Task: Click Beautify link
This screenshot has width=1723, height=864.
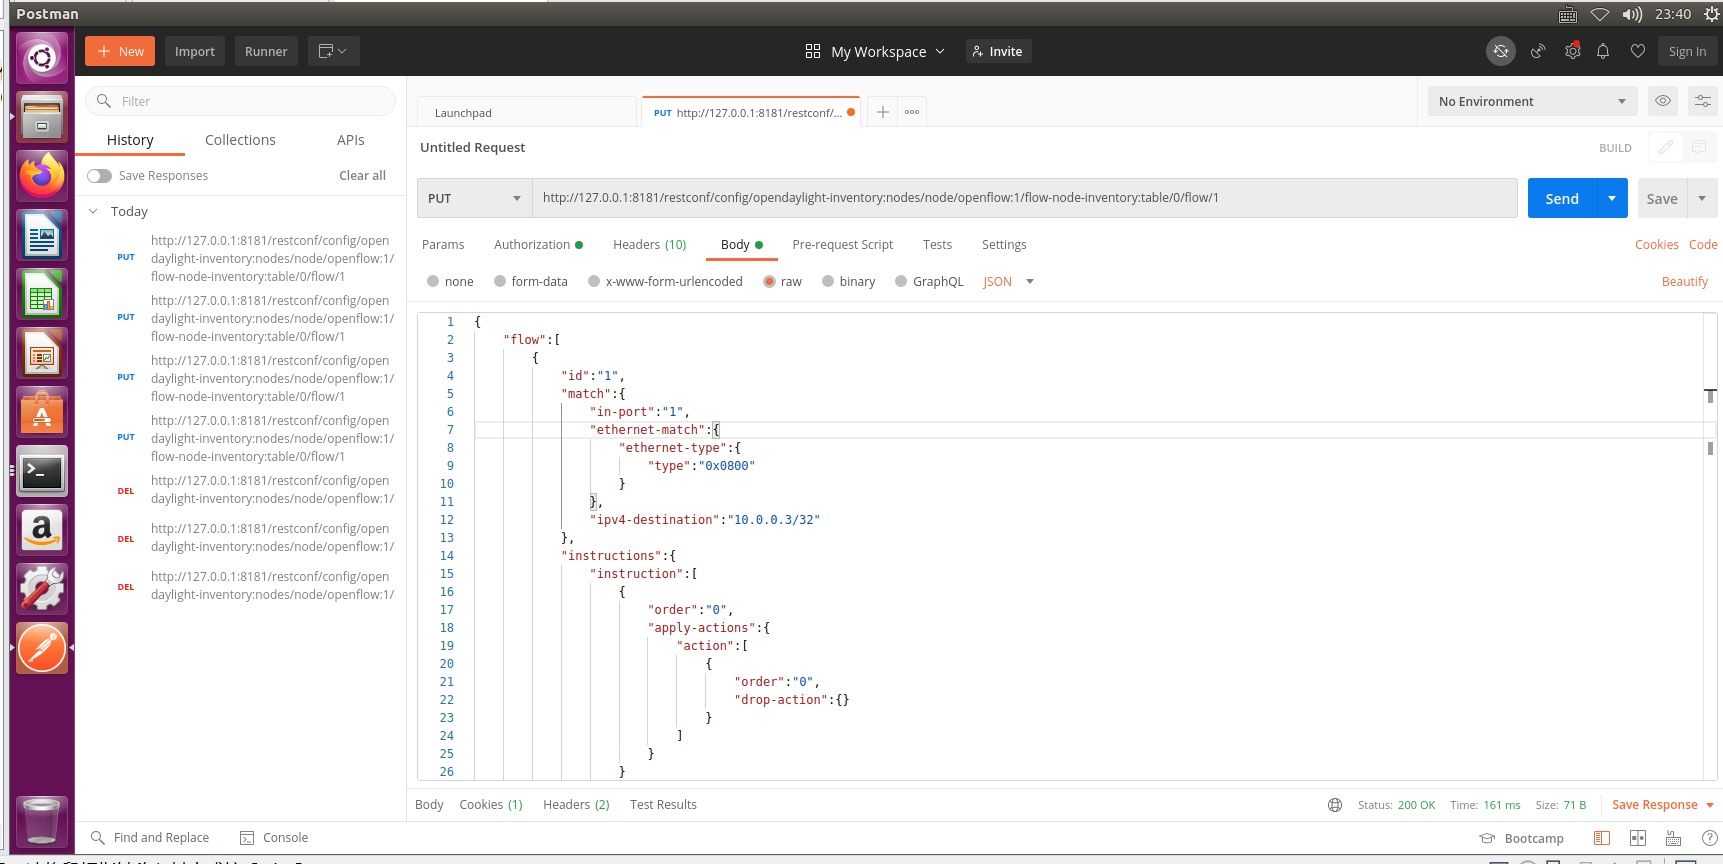Action: [1685, 282]
